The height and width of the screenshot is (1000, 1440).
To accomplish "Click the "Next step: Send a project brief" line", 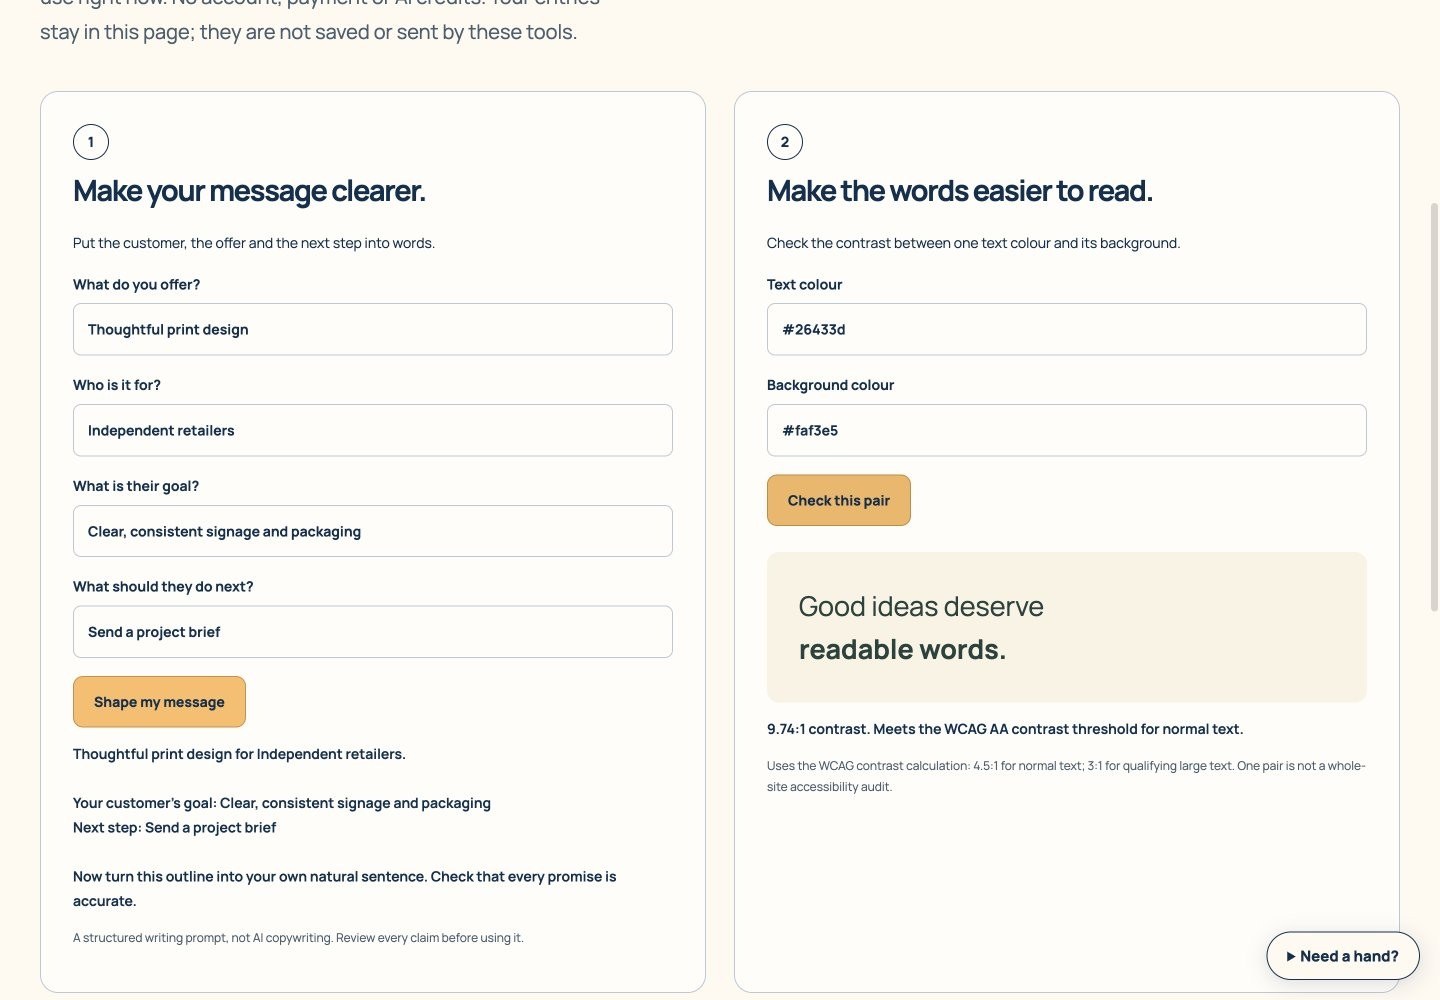I will 174,828.
